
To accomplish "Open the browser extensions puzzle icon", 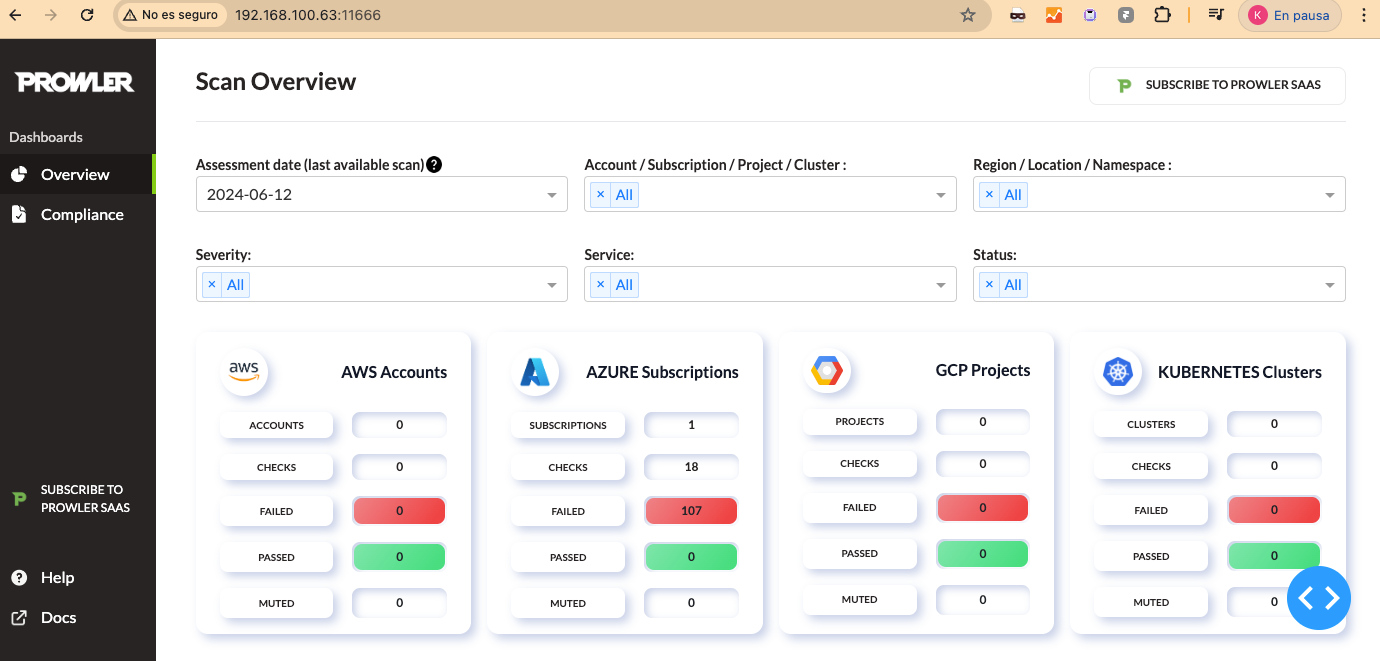I will click(x=1161, y=15).
